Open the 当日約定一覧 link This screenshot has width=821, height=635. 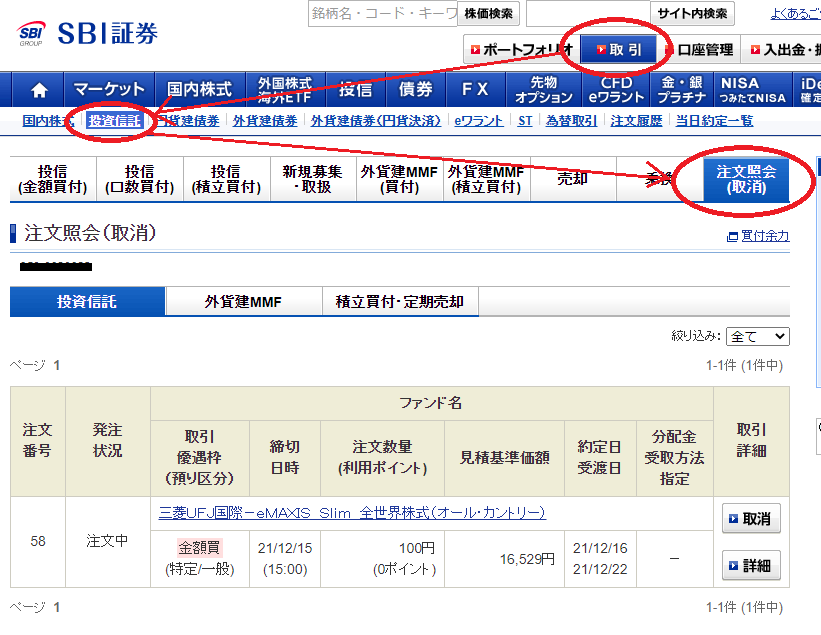tap(714, 121)
